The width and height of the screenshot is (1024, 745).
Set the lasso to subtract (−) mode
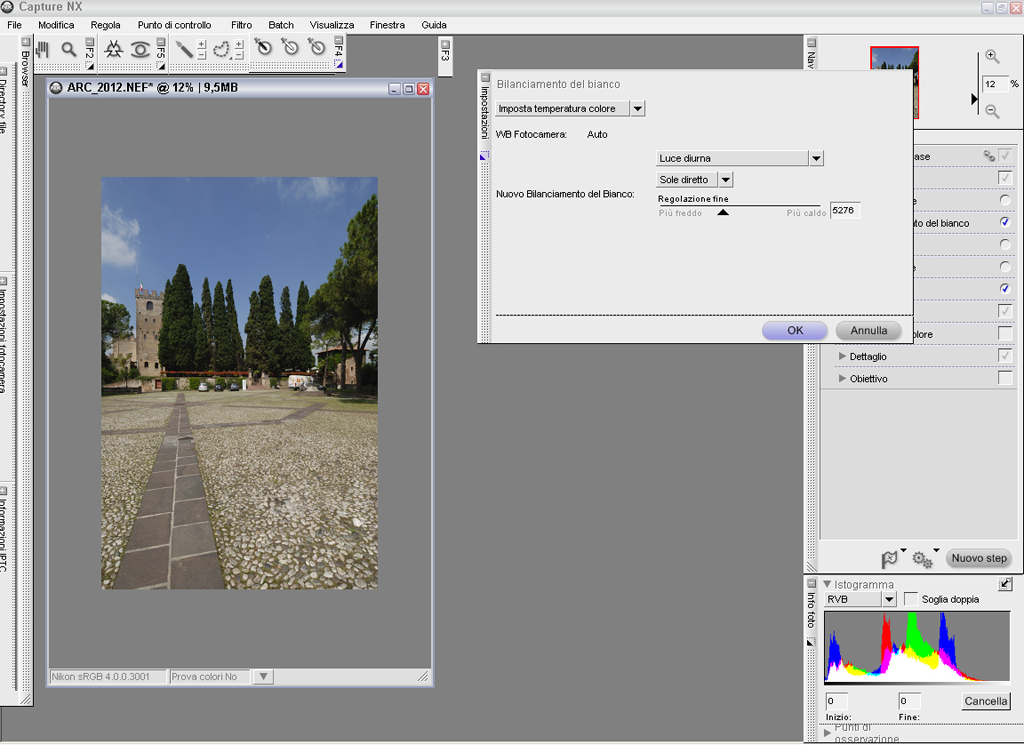(x=239, y=55)
